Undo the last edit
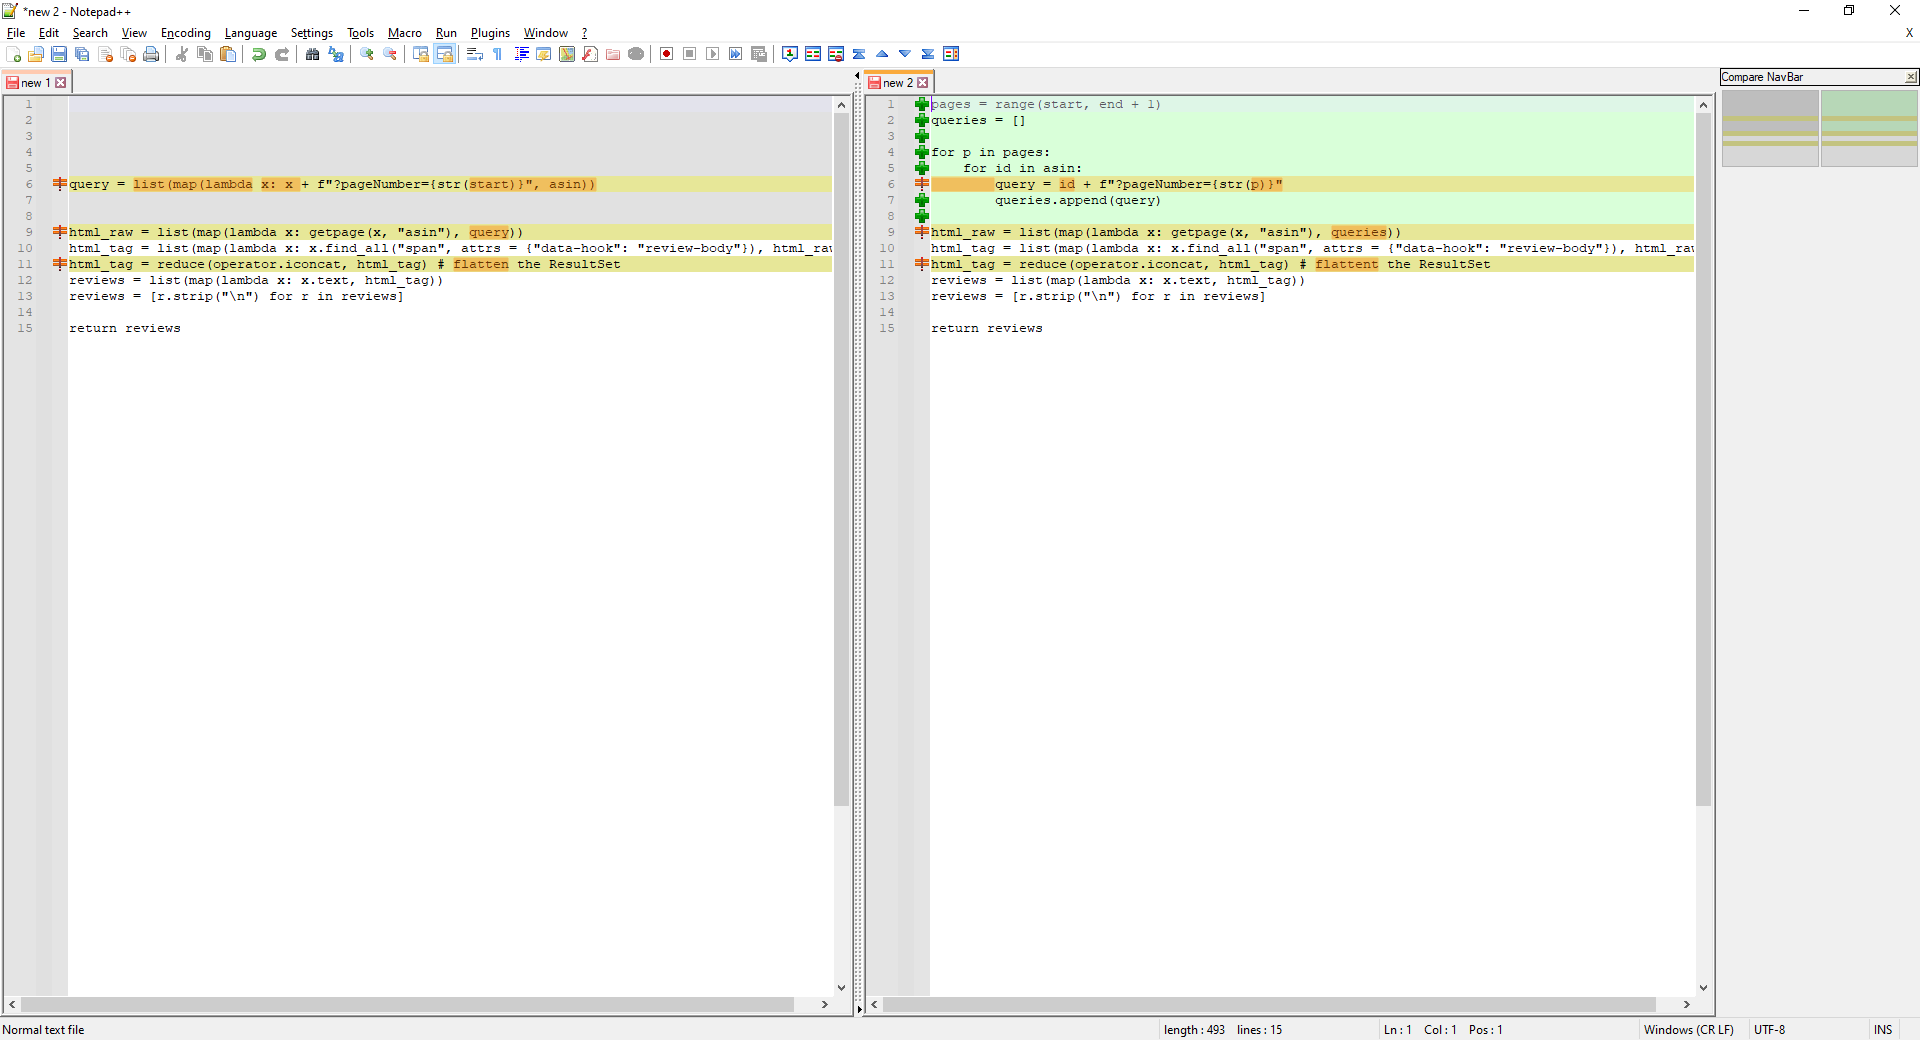Image resolution: width=1920 pixels, height=1040 pixels. tap(259, 54)
